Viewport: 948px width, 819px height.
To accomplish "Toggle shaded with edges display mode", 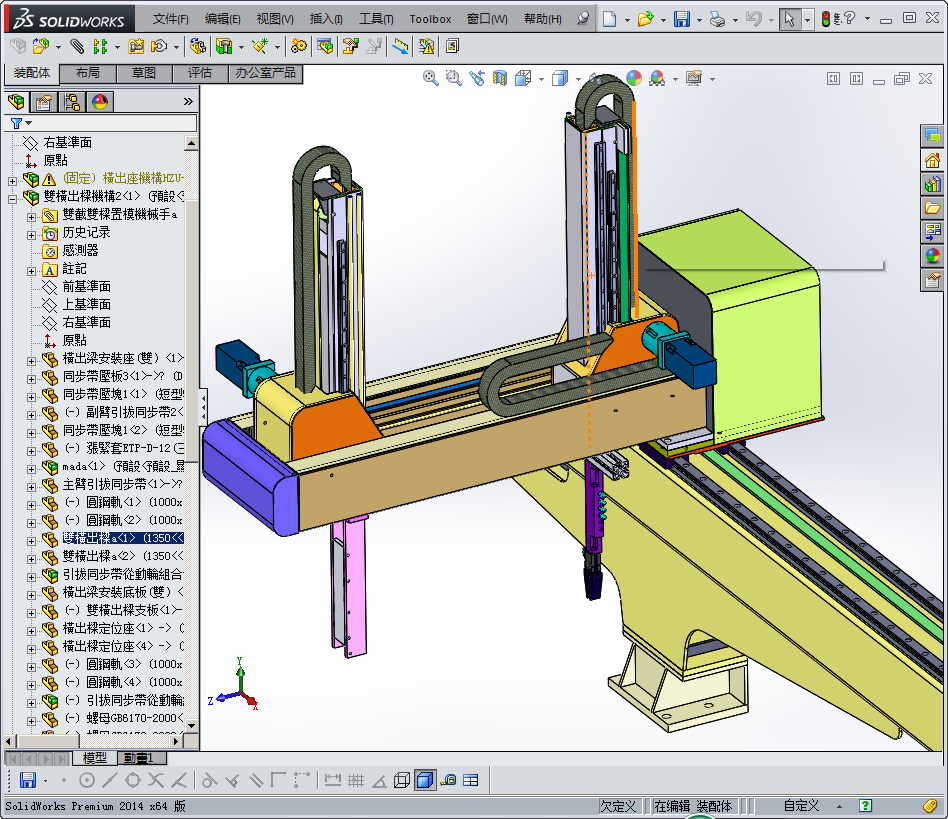I will (x=425, y=780).
